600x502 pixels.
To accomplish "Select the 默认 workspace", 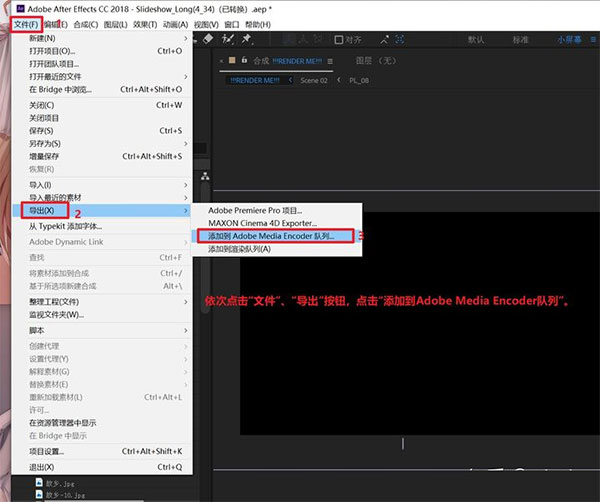I will (x=475, y=41).
